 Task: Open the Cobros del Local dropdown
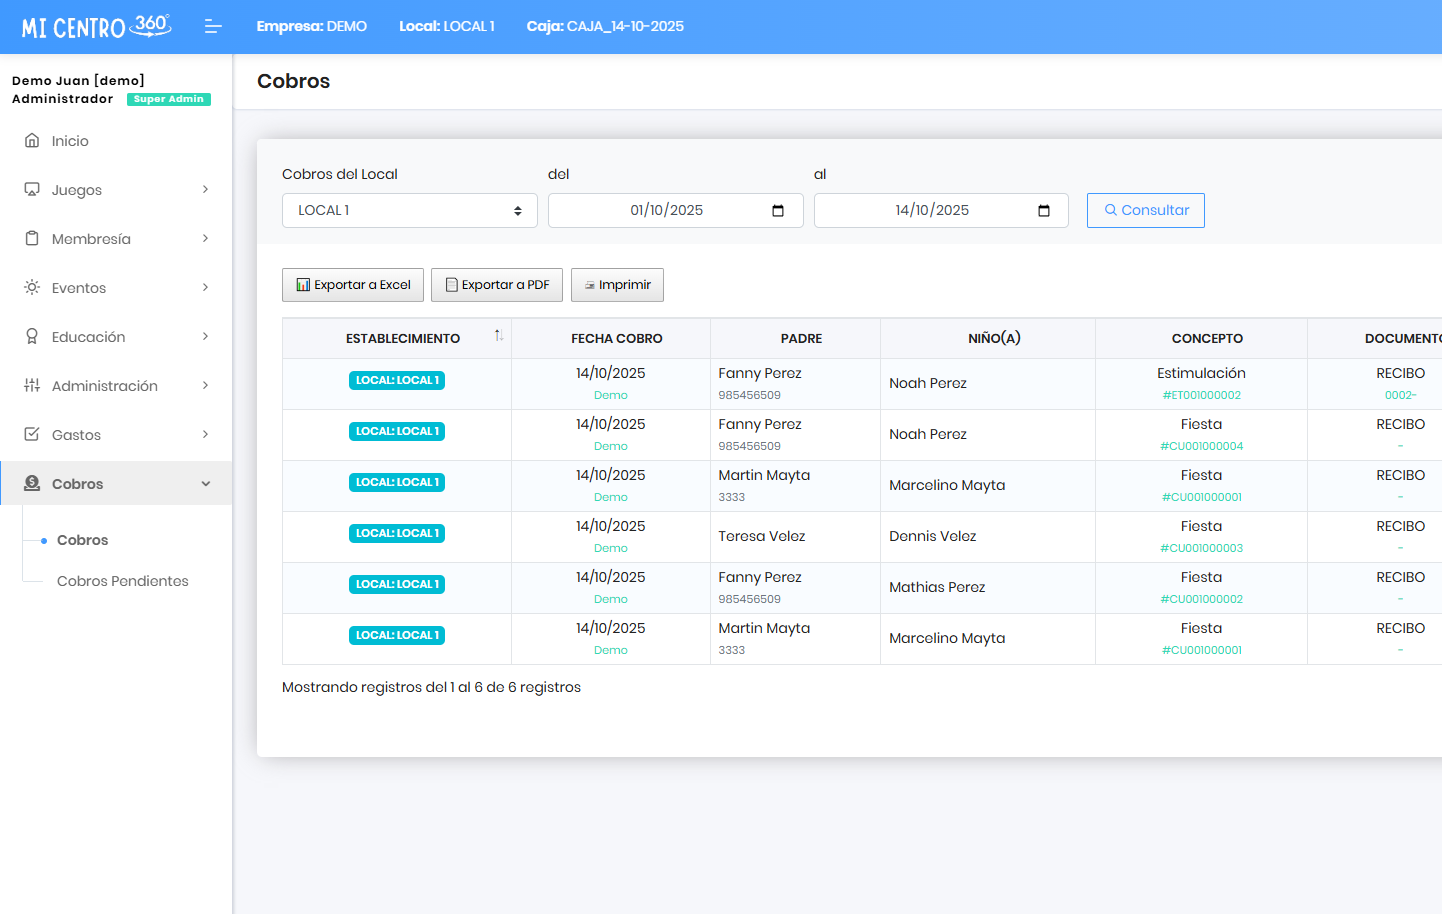[x=409, y=211]
